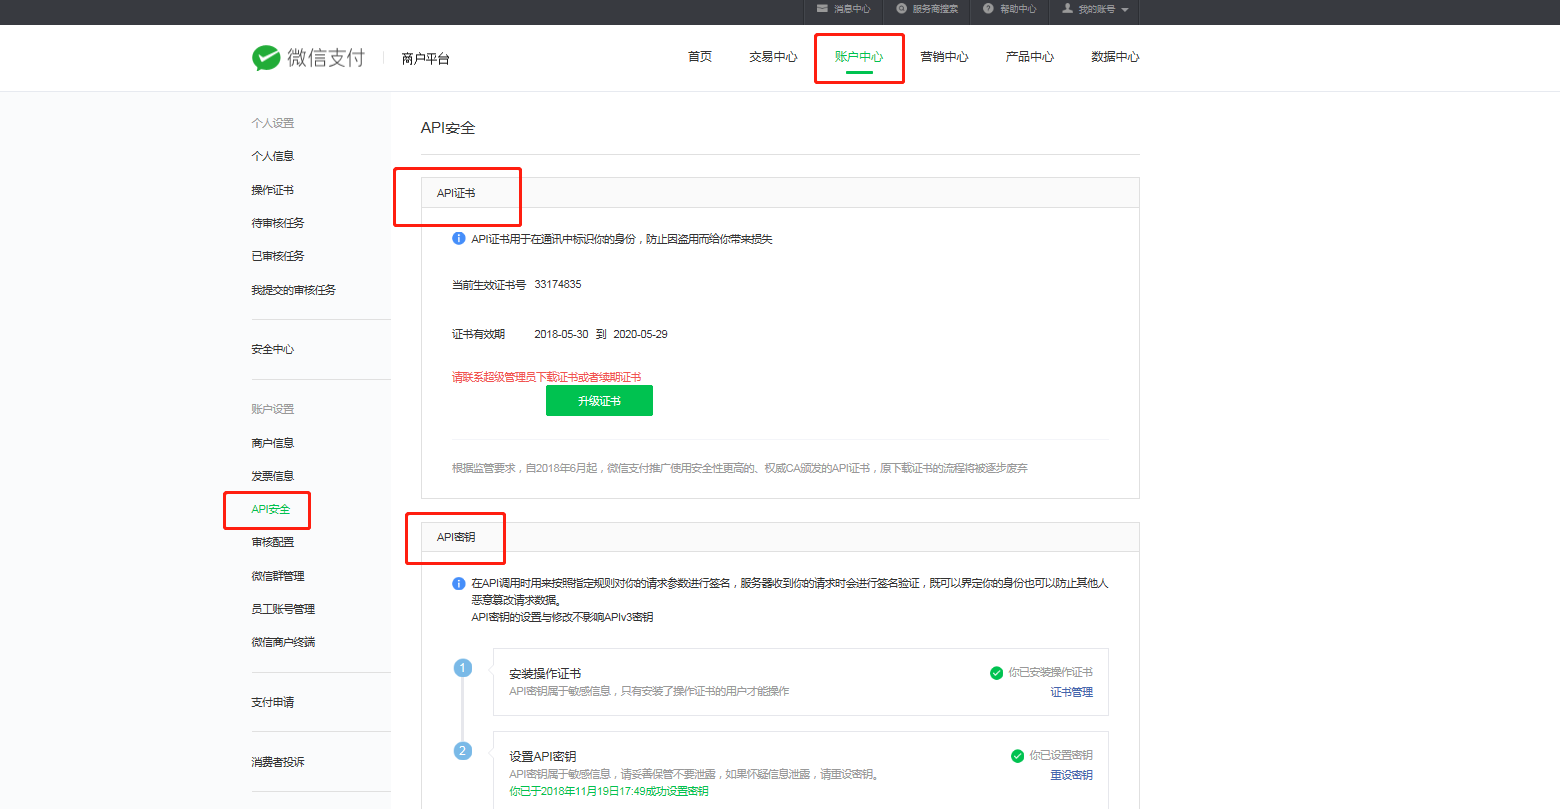
Task: Click the info icon beside API证书 description
Action: click(x=459, y=238)
